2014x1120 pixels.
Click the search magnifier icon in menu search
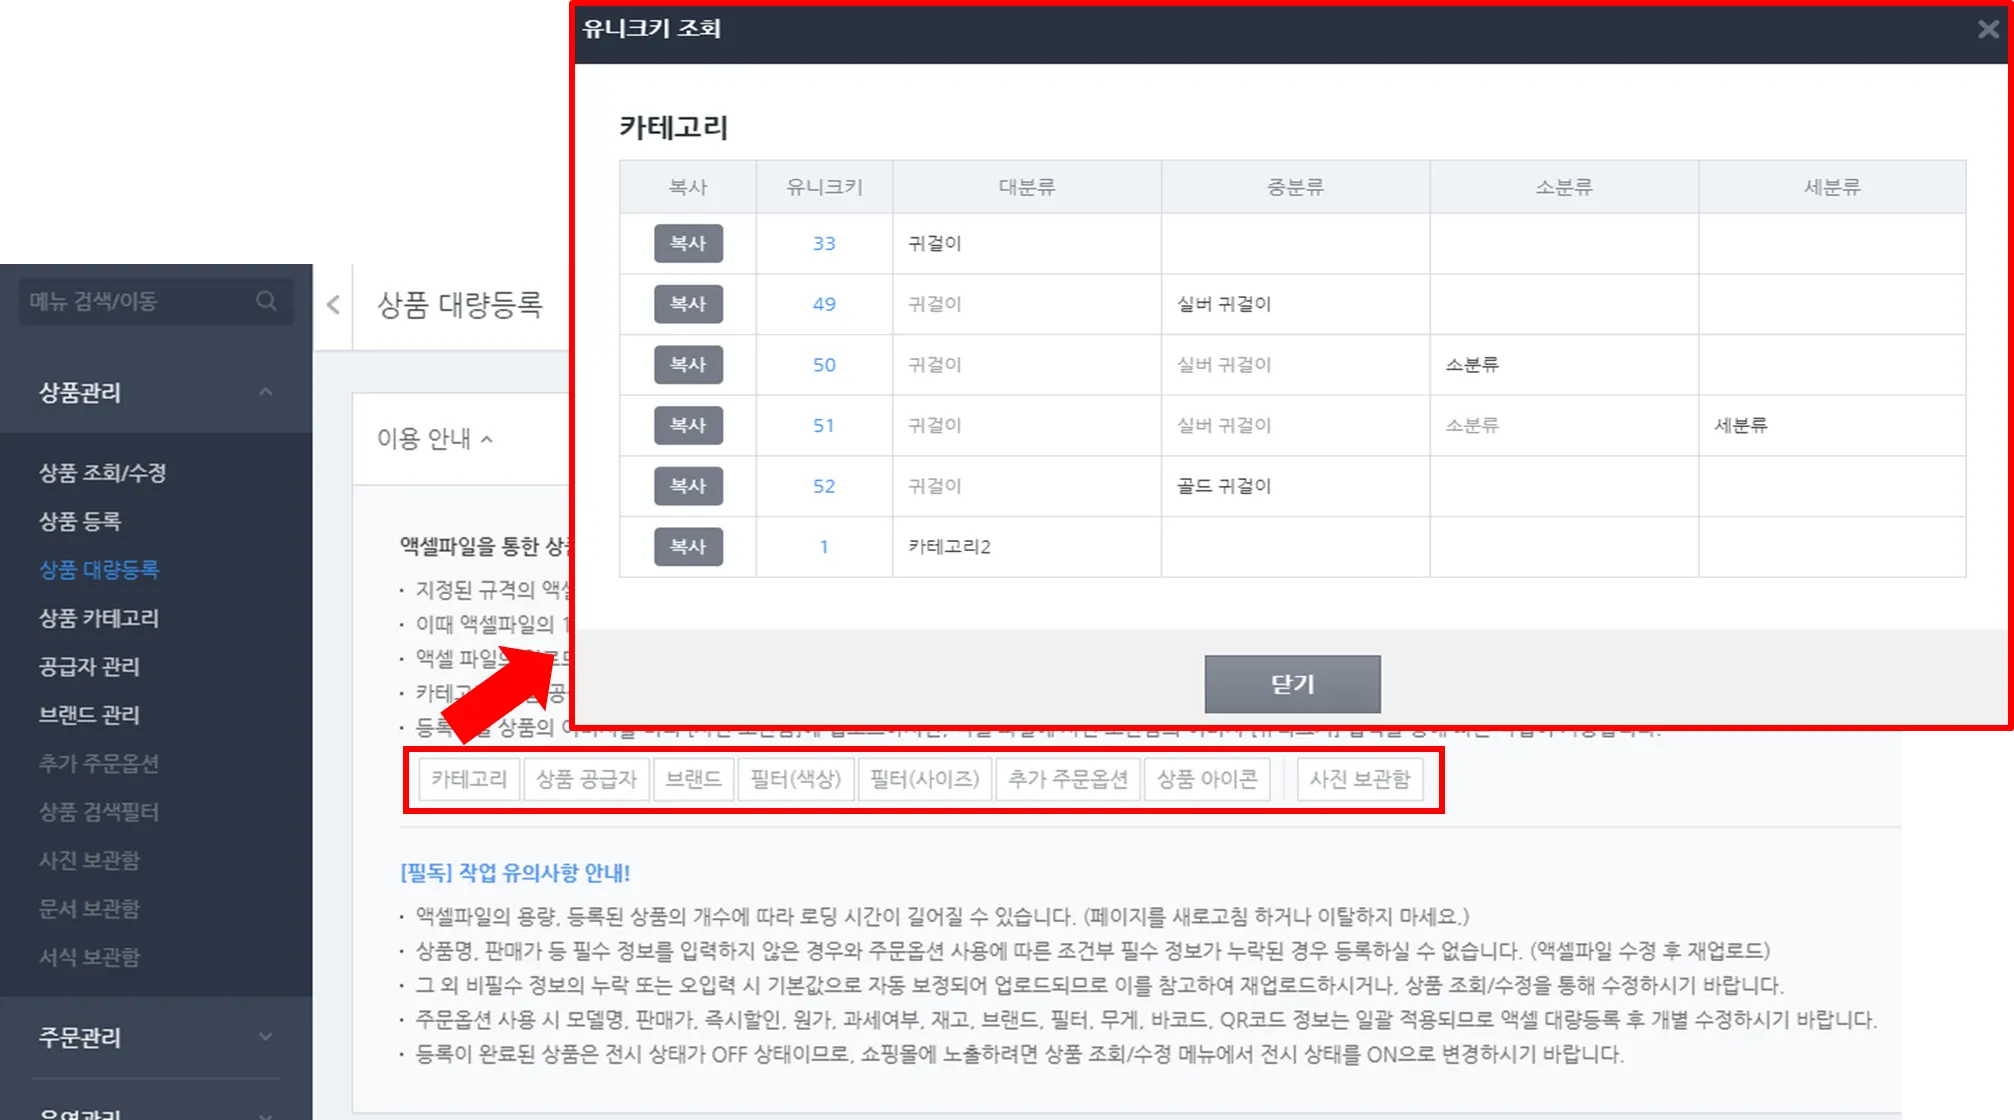[x=266, y=301]
